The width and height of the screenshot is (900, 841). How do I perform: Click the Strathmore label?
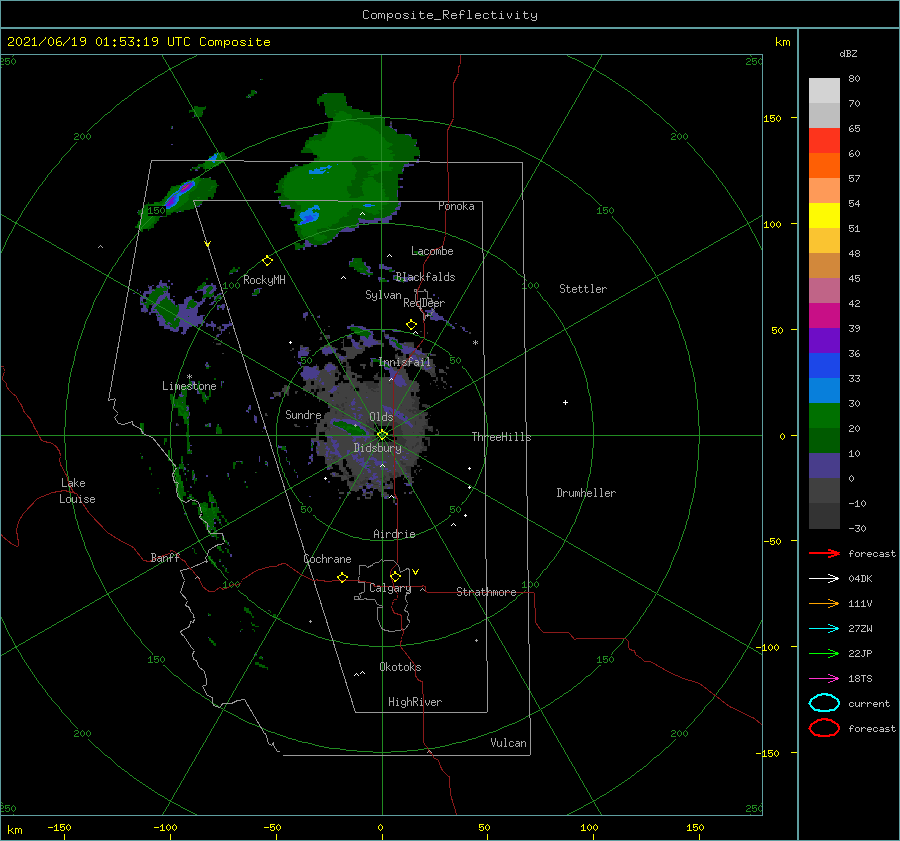[x=486, y=592]
